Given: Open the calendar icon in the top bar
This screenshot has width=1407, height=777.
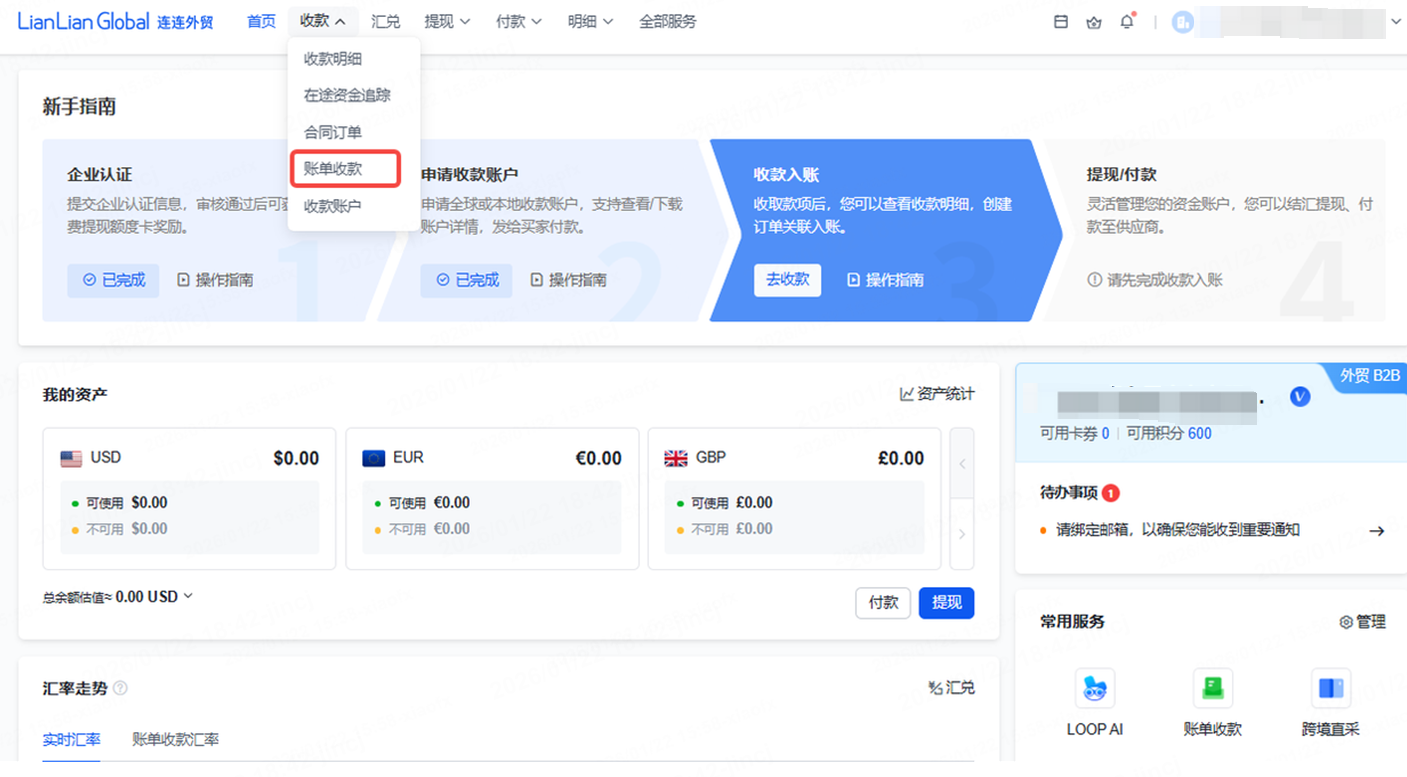Looking at the screenshot, I should pyautogui.click(x=1061, y=22).
